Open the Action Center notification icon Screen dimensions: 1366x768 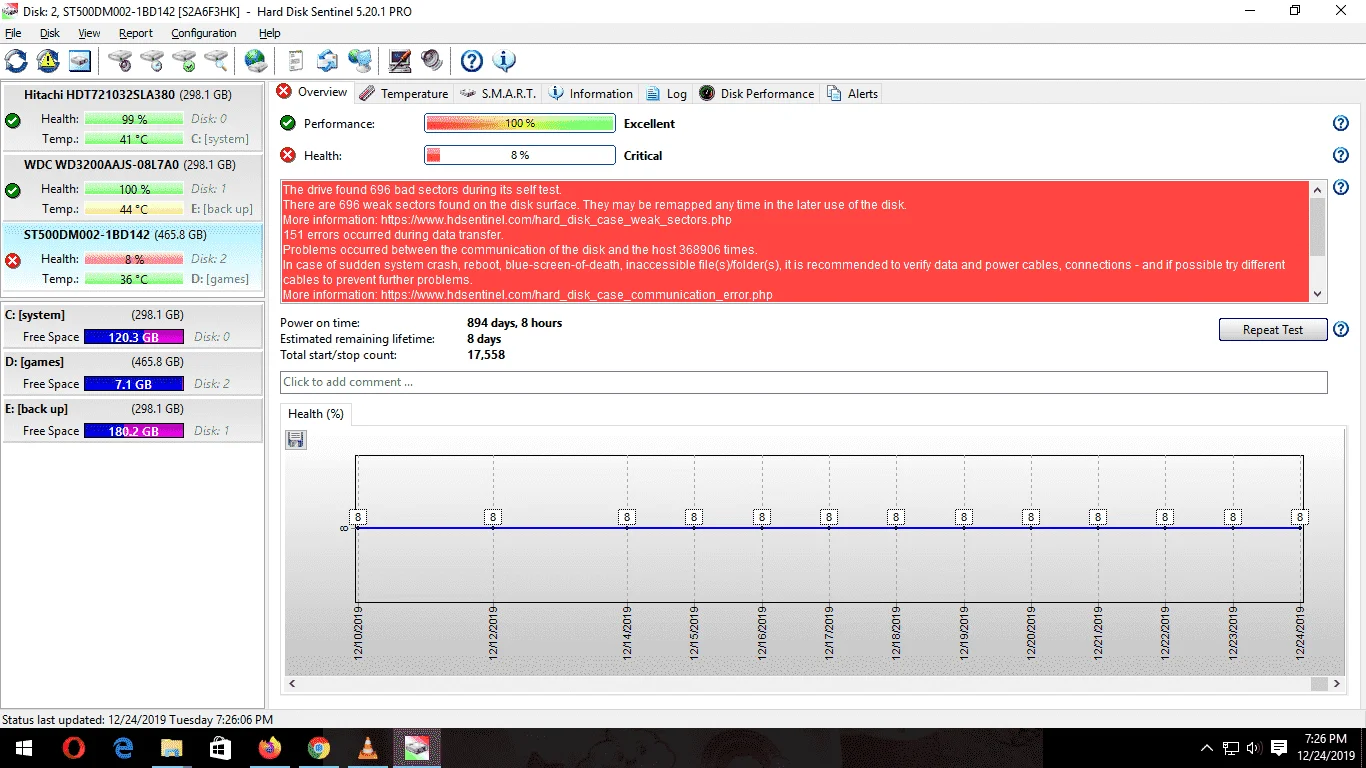click(x=1279, y=748)
